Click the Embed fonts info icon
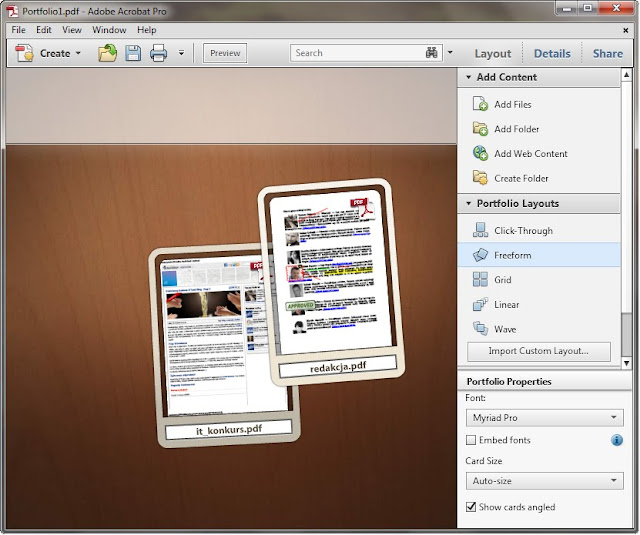 click(617, 440)
